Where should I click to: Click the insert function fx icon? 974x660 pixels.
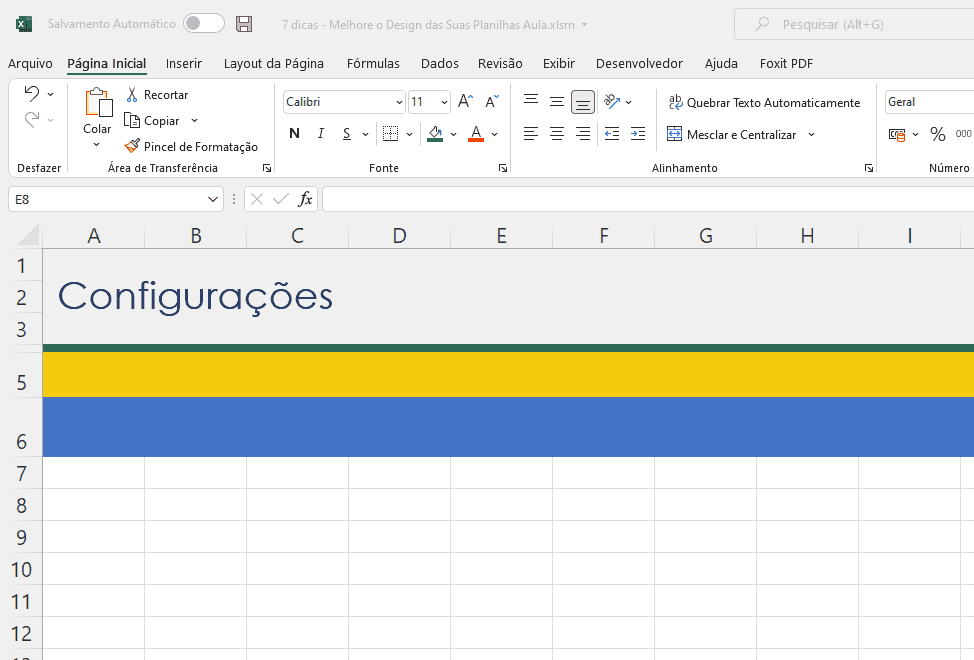(305, 199)
